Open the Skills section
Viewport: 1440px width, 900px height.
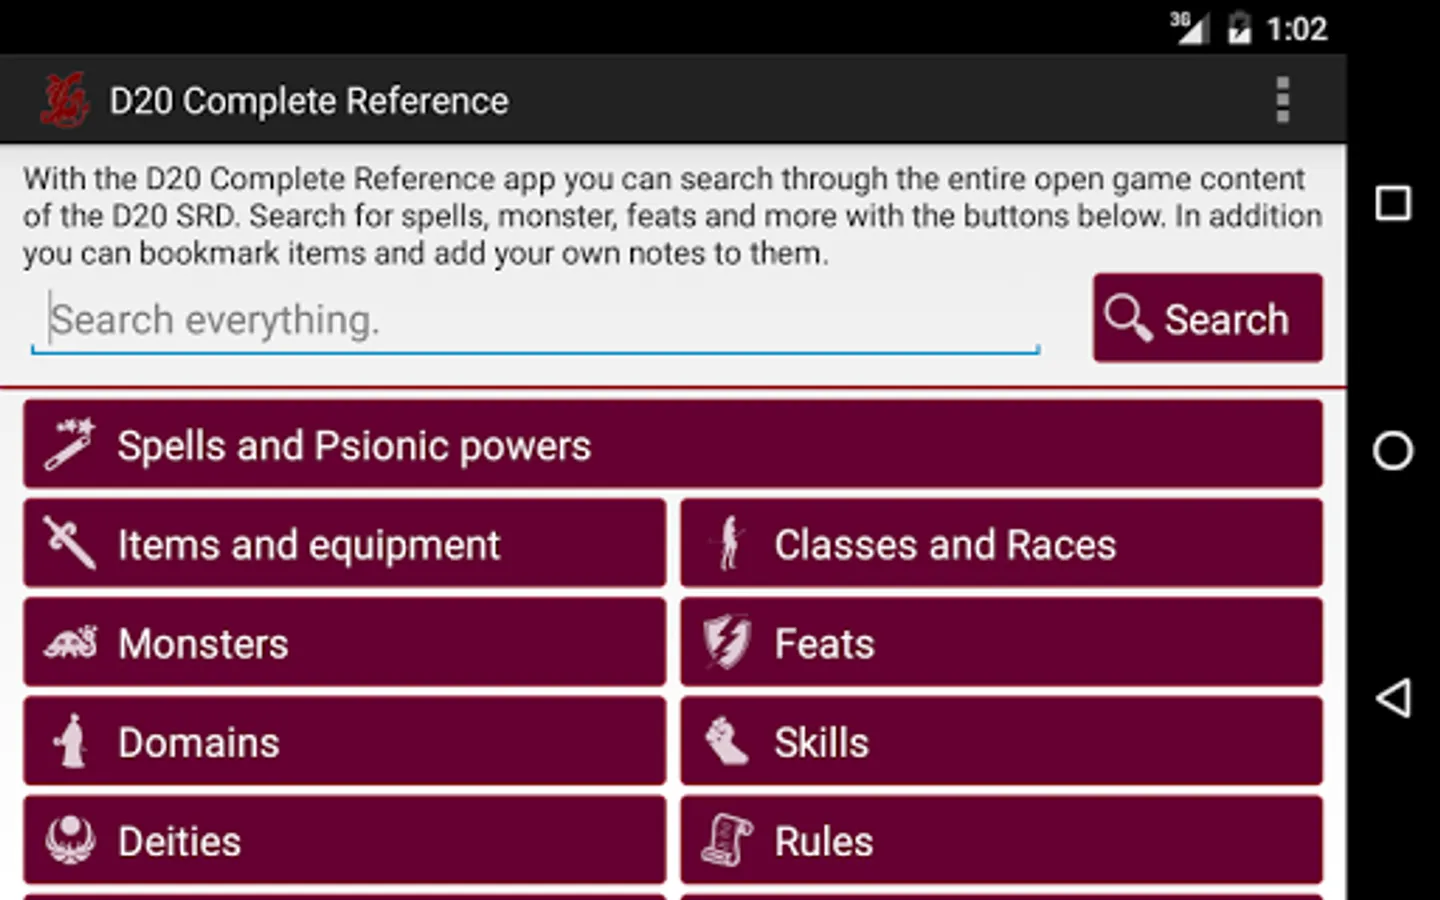1002,741
